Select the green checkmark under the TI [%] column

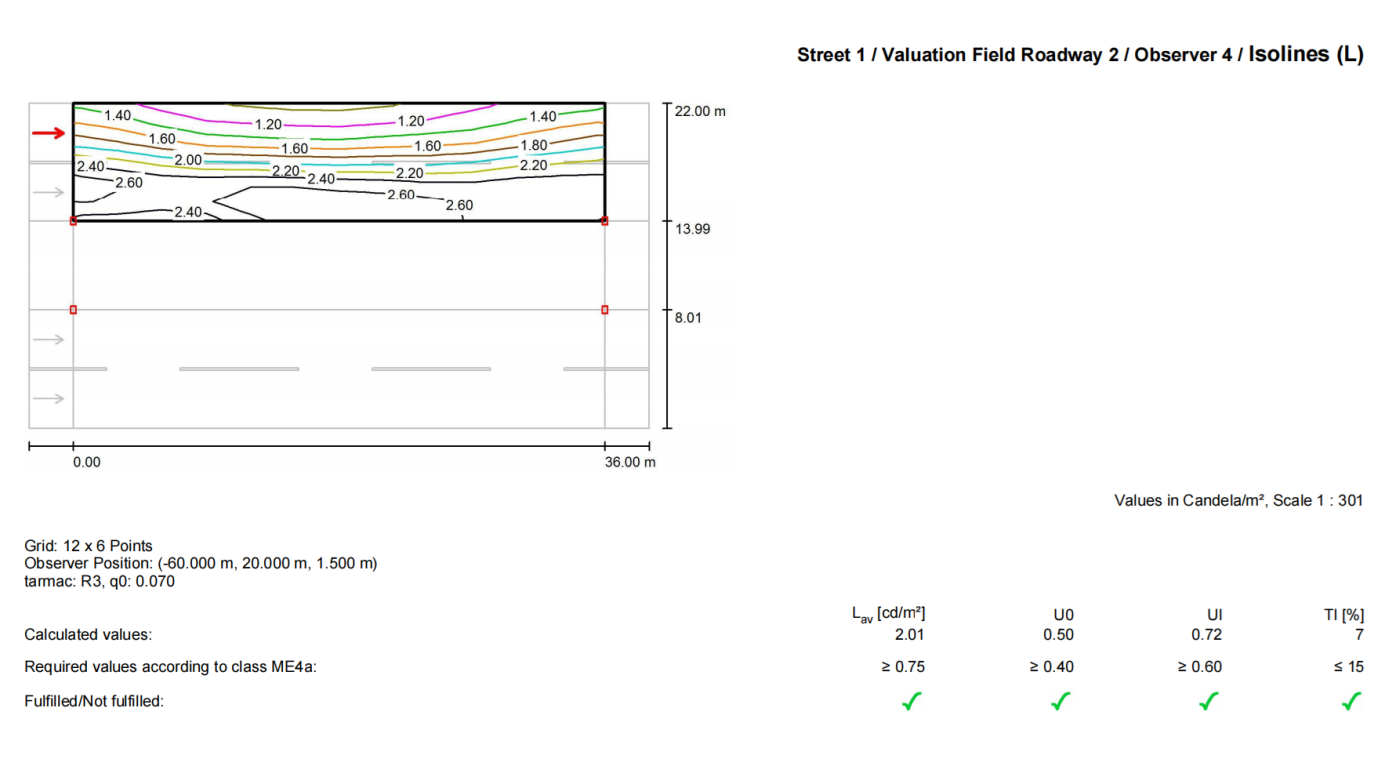click(x=1351, y=702)
